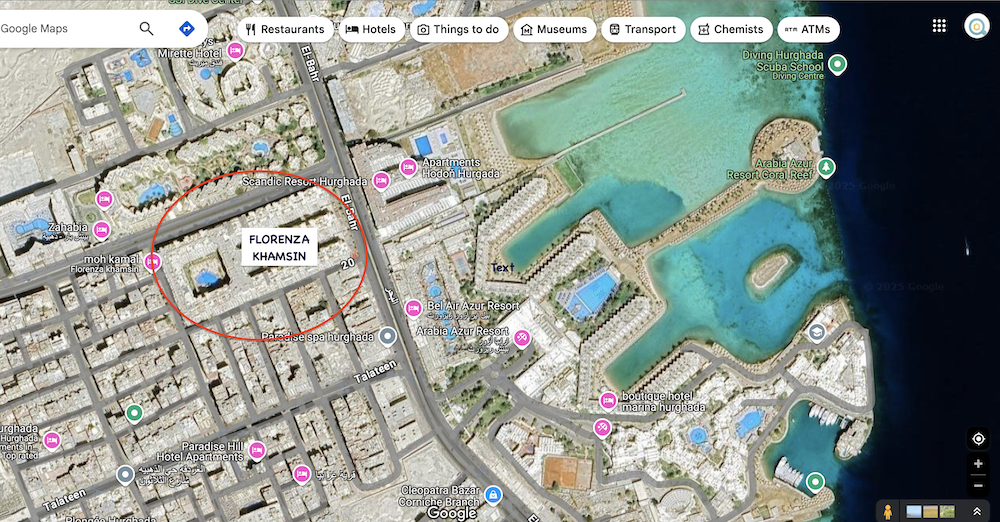Image resolution: width=1000 pixels, height=522 pixels.
Task: Filter map by Restaurants
Action: 285,29
